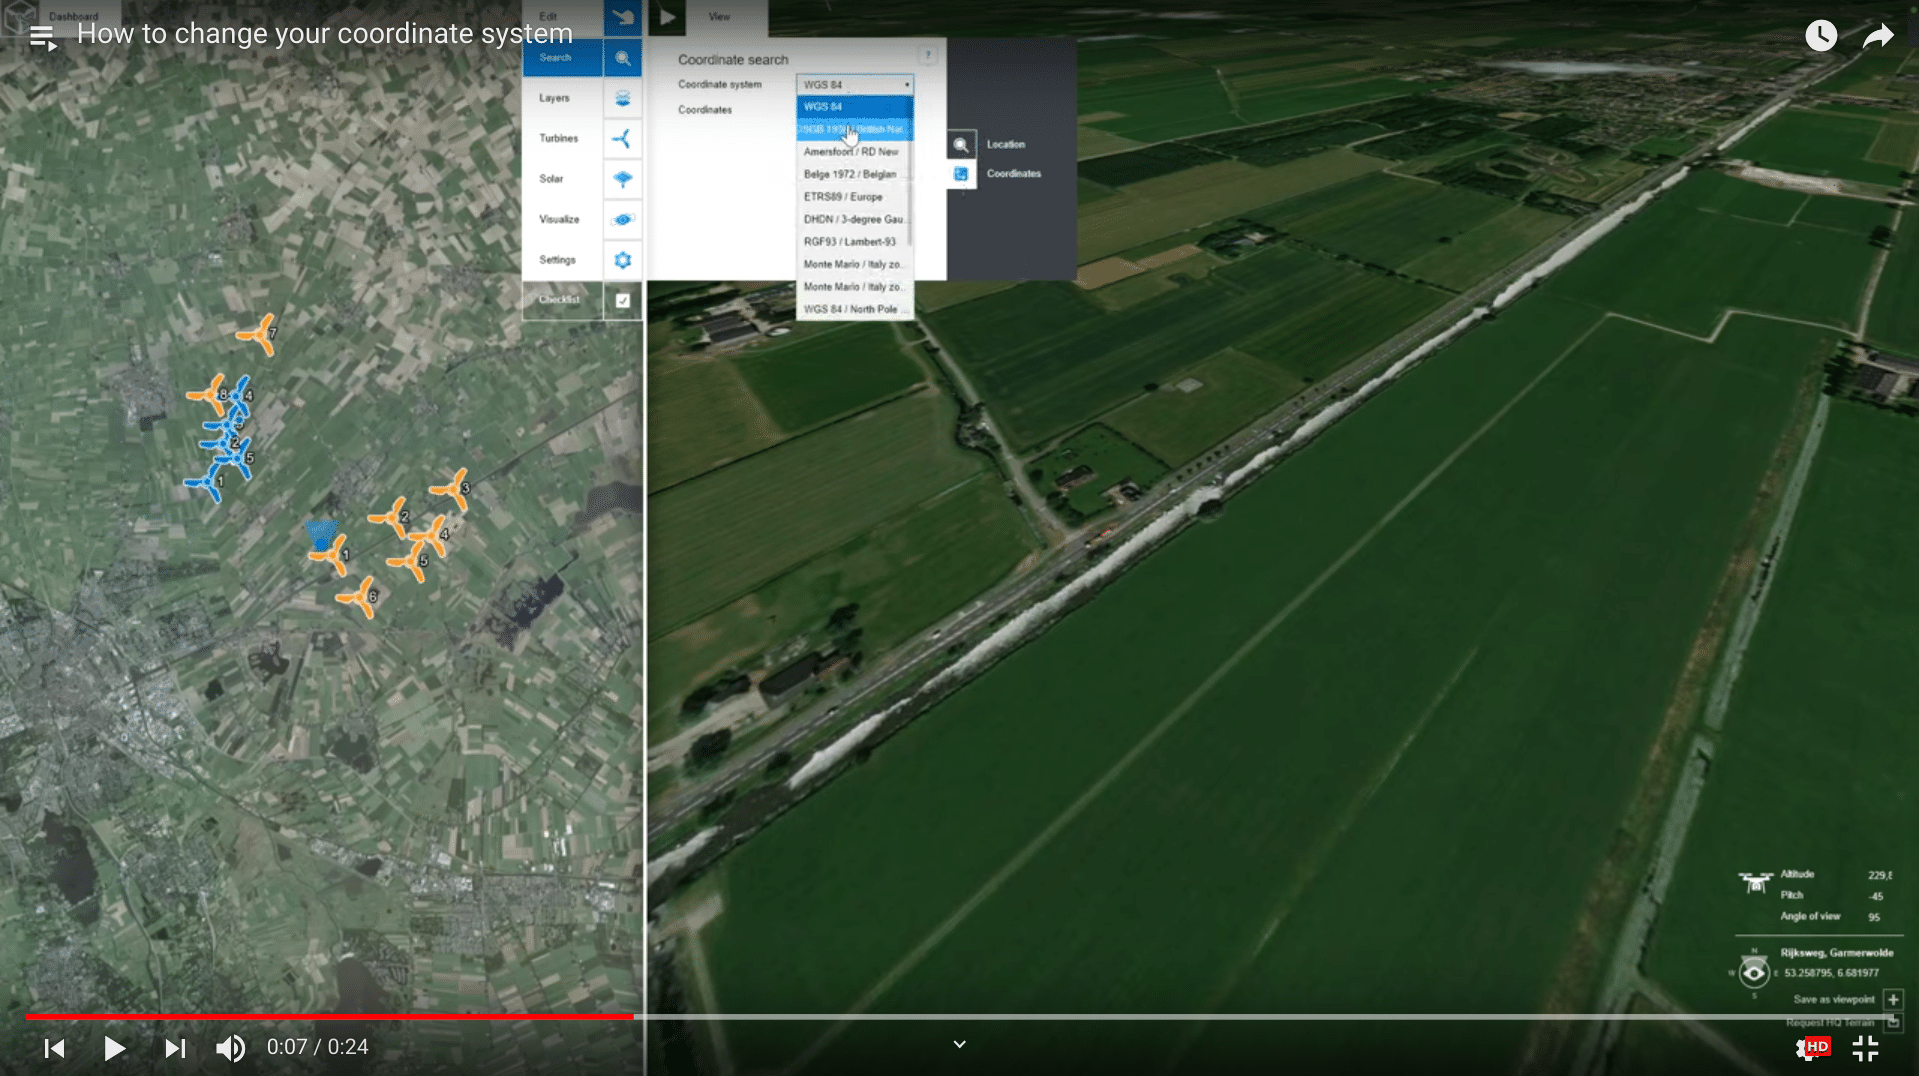Click the Turbines wind turbine icon

point(622,139)
